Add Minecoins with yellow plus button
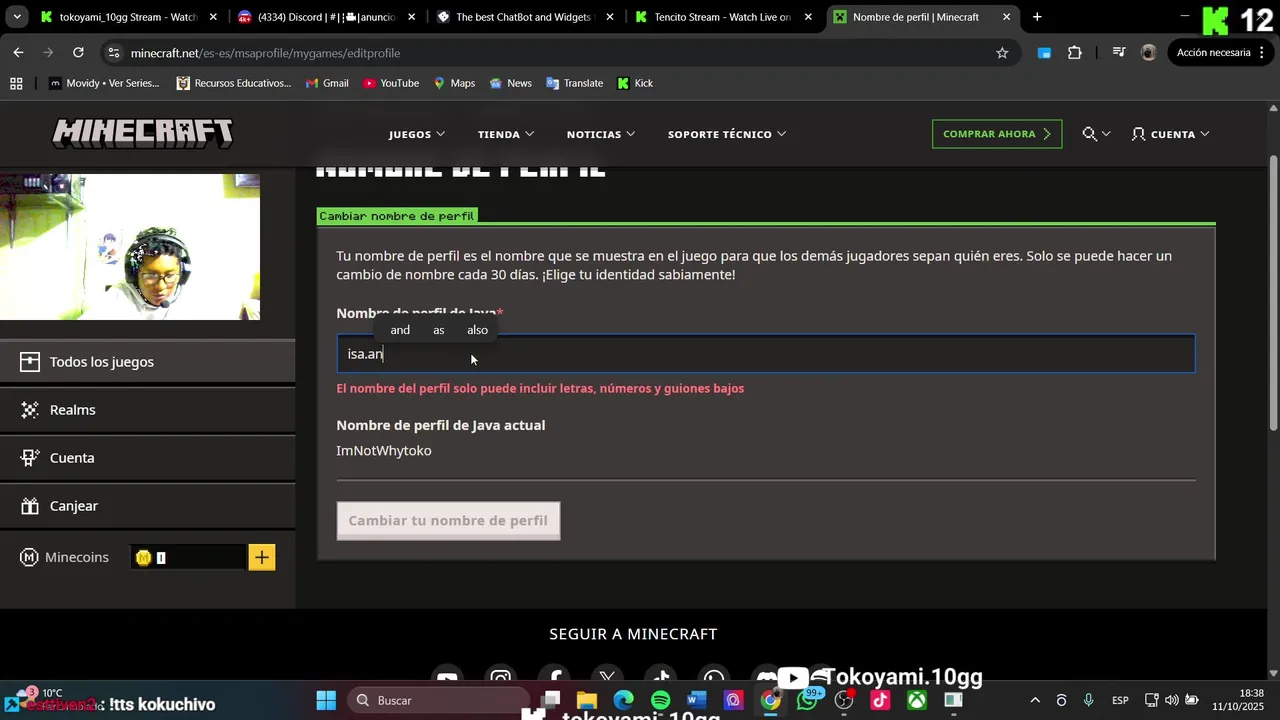This screenshot has width=1280, height=720. 262,558
